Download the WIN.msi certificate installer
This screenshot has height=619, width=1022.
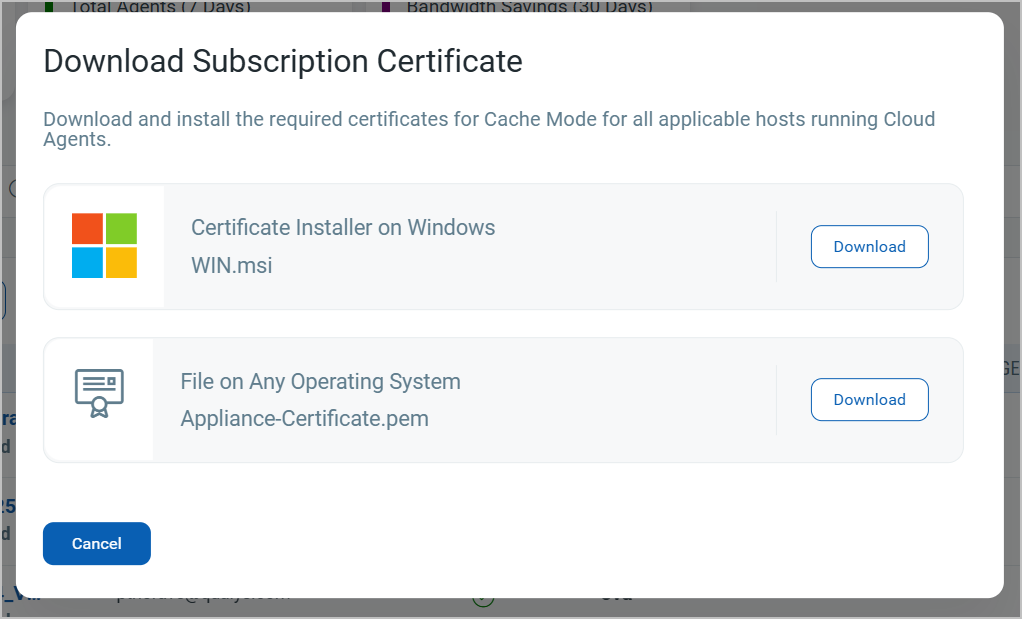869,247
